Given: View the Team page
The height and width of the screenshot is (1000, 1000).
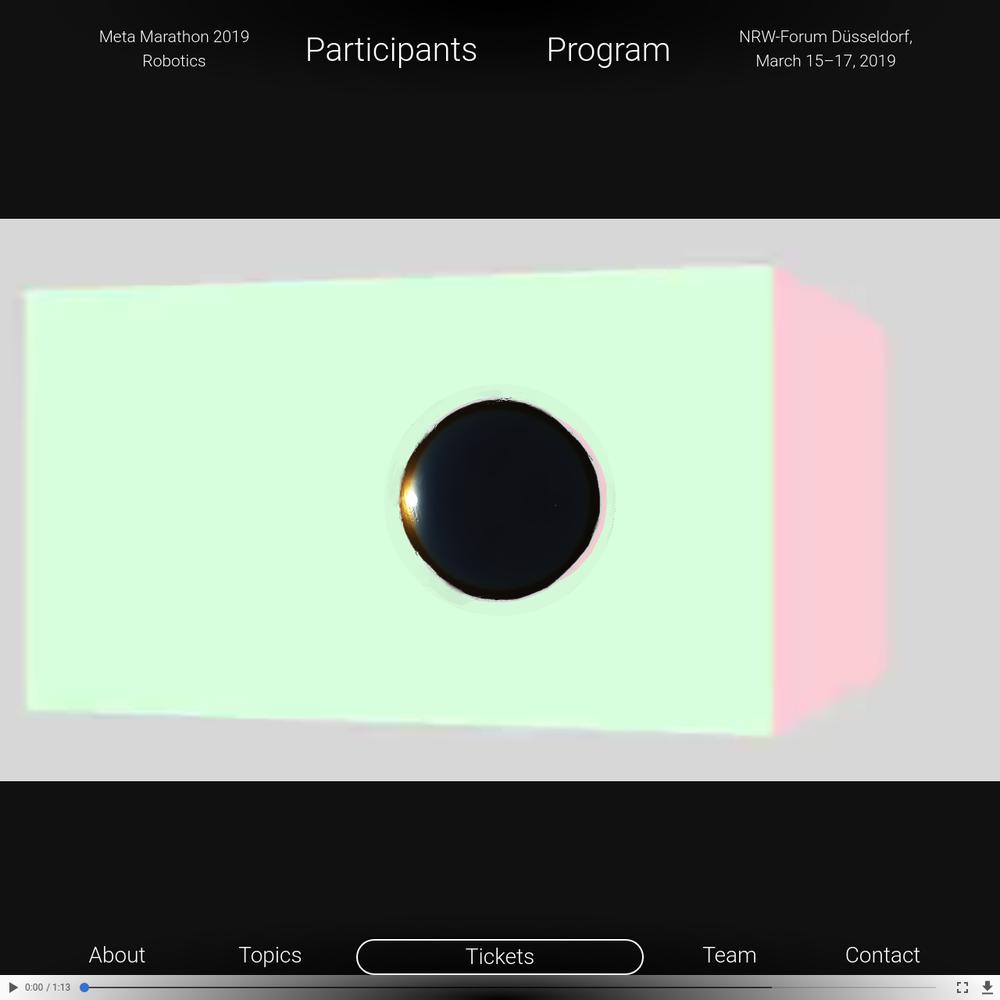Looking at the screenshot, I should 730,955.
